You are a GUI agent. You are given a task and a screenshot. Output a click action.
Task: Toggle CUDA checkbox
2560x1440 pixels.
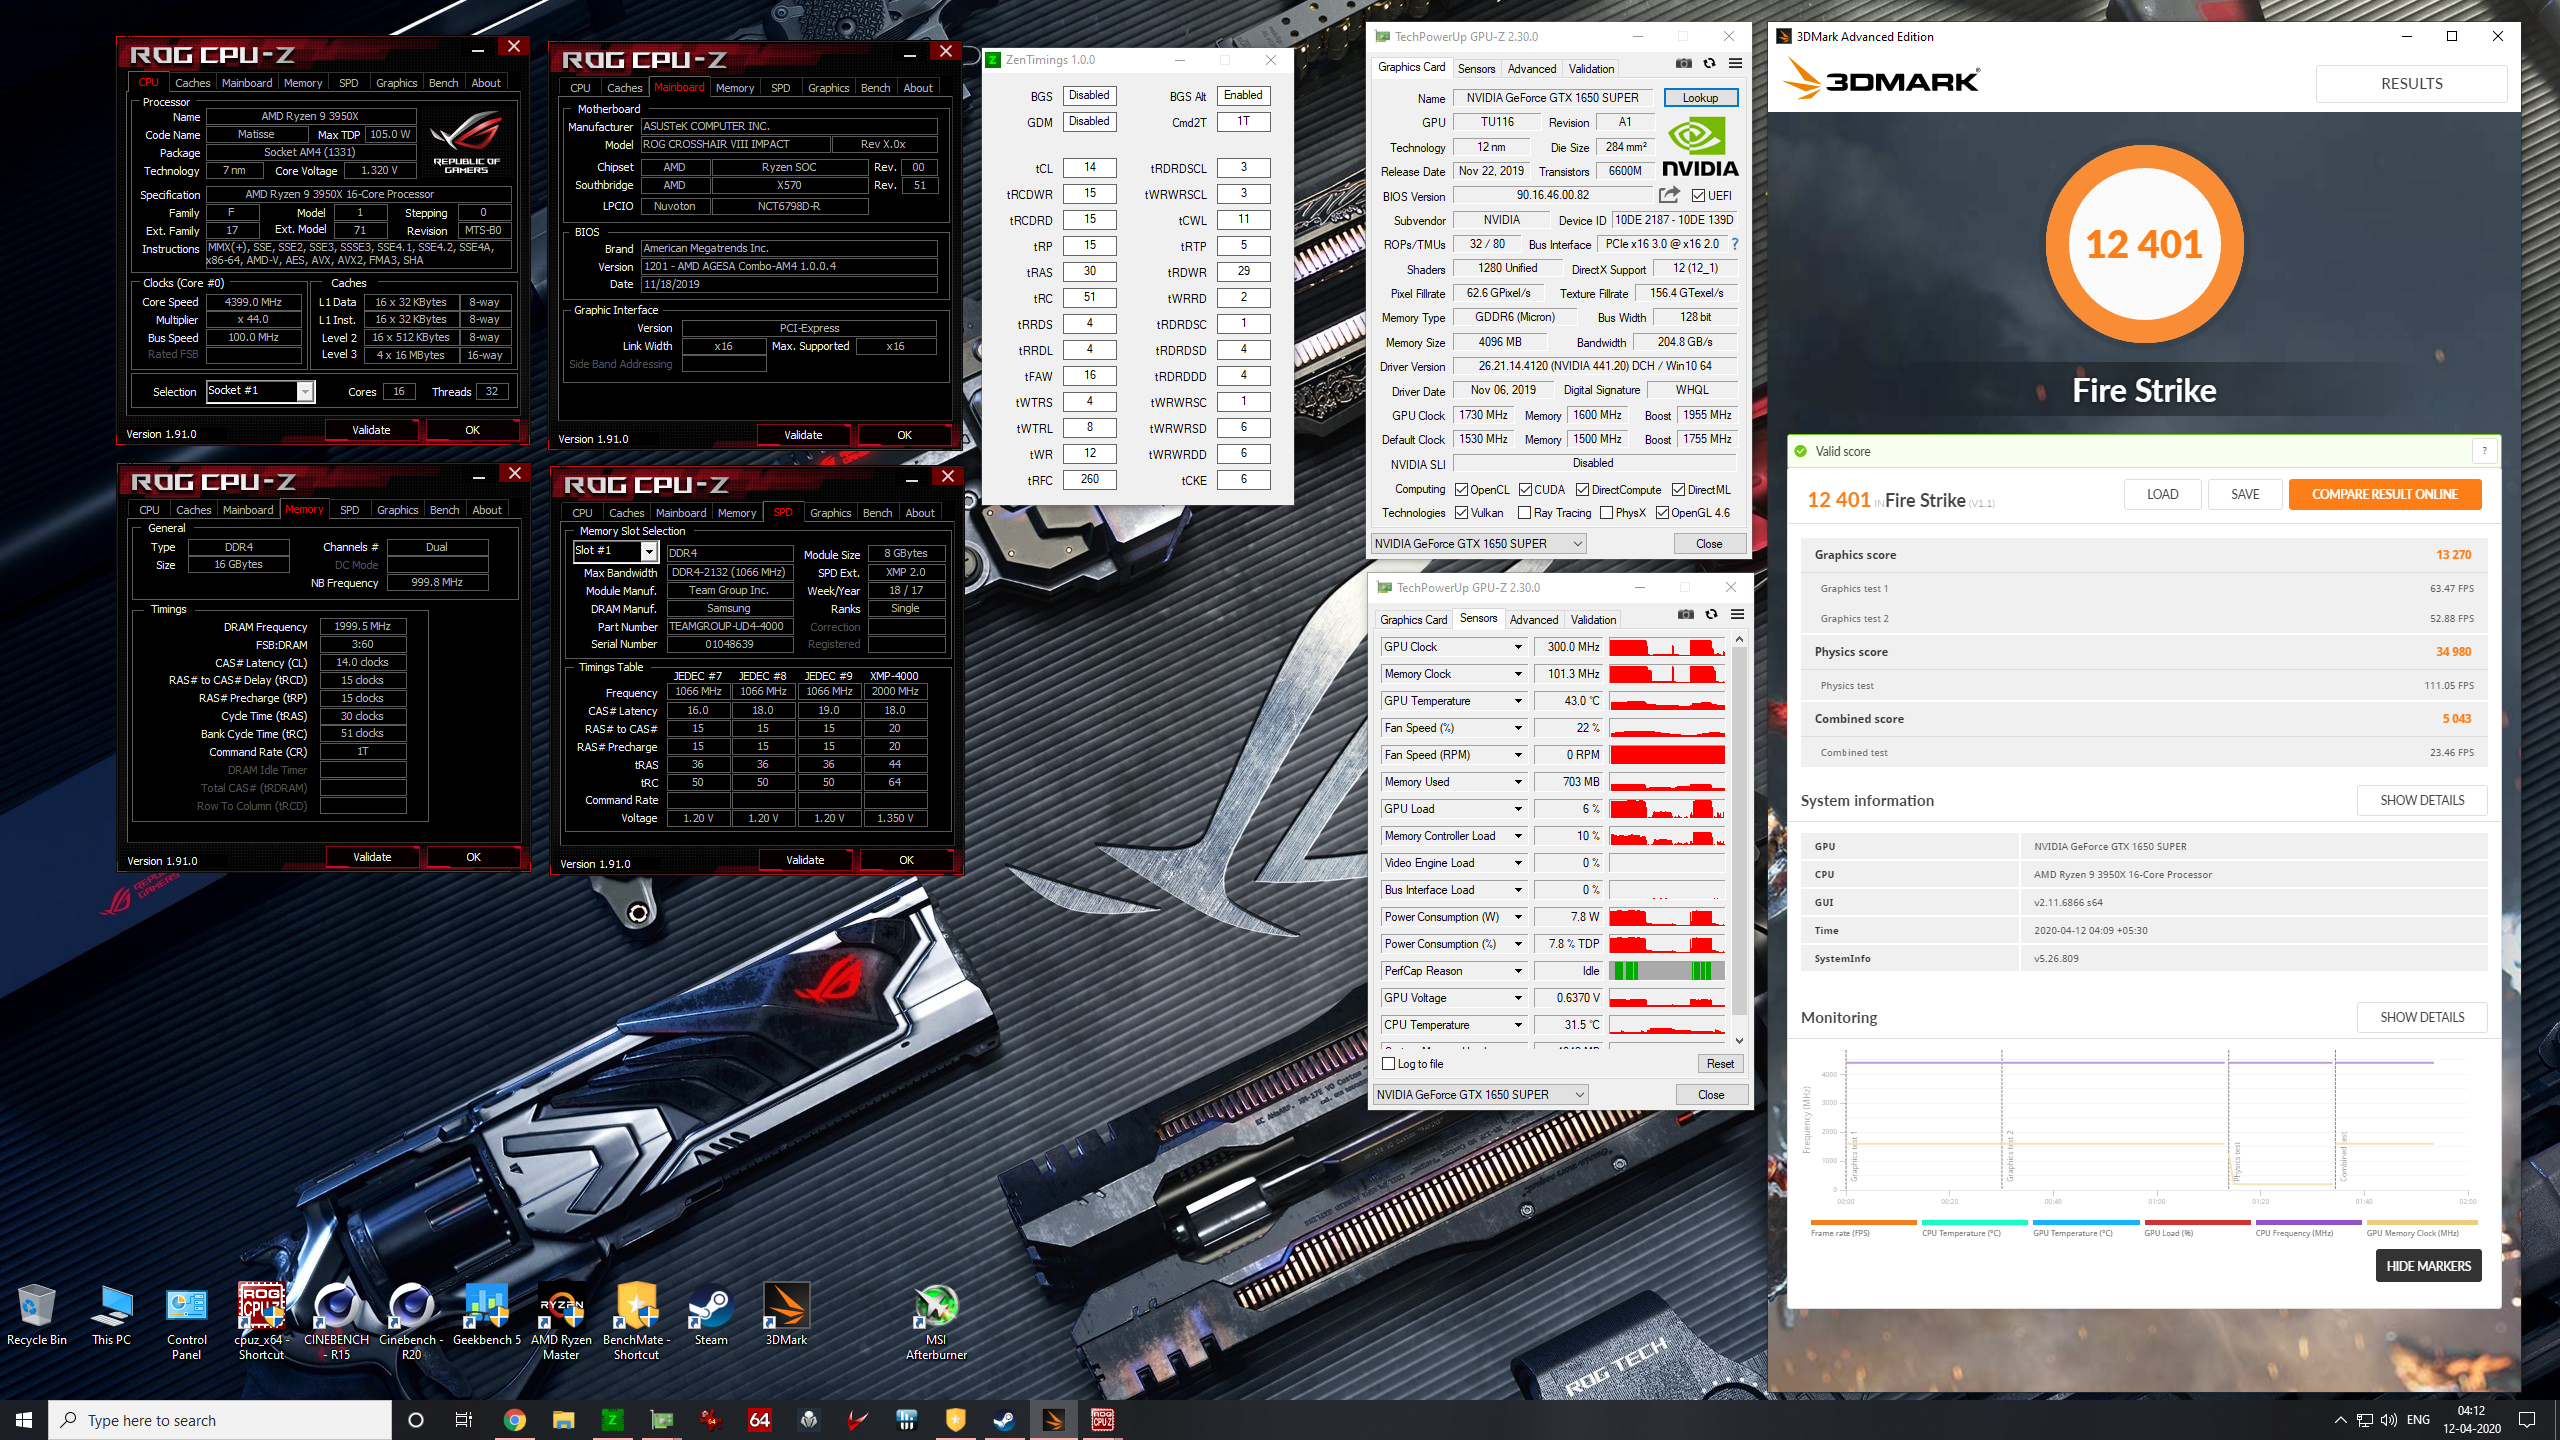(1525, 490)
